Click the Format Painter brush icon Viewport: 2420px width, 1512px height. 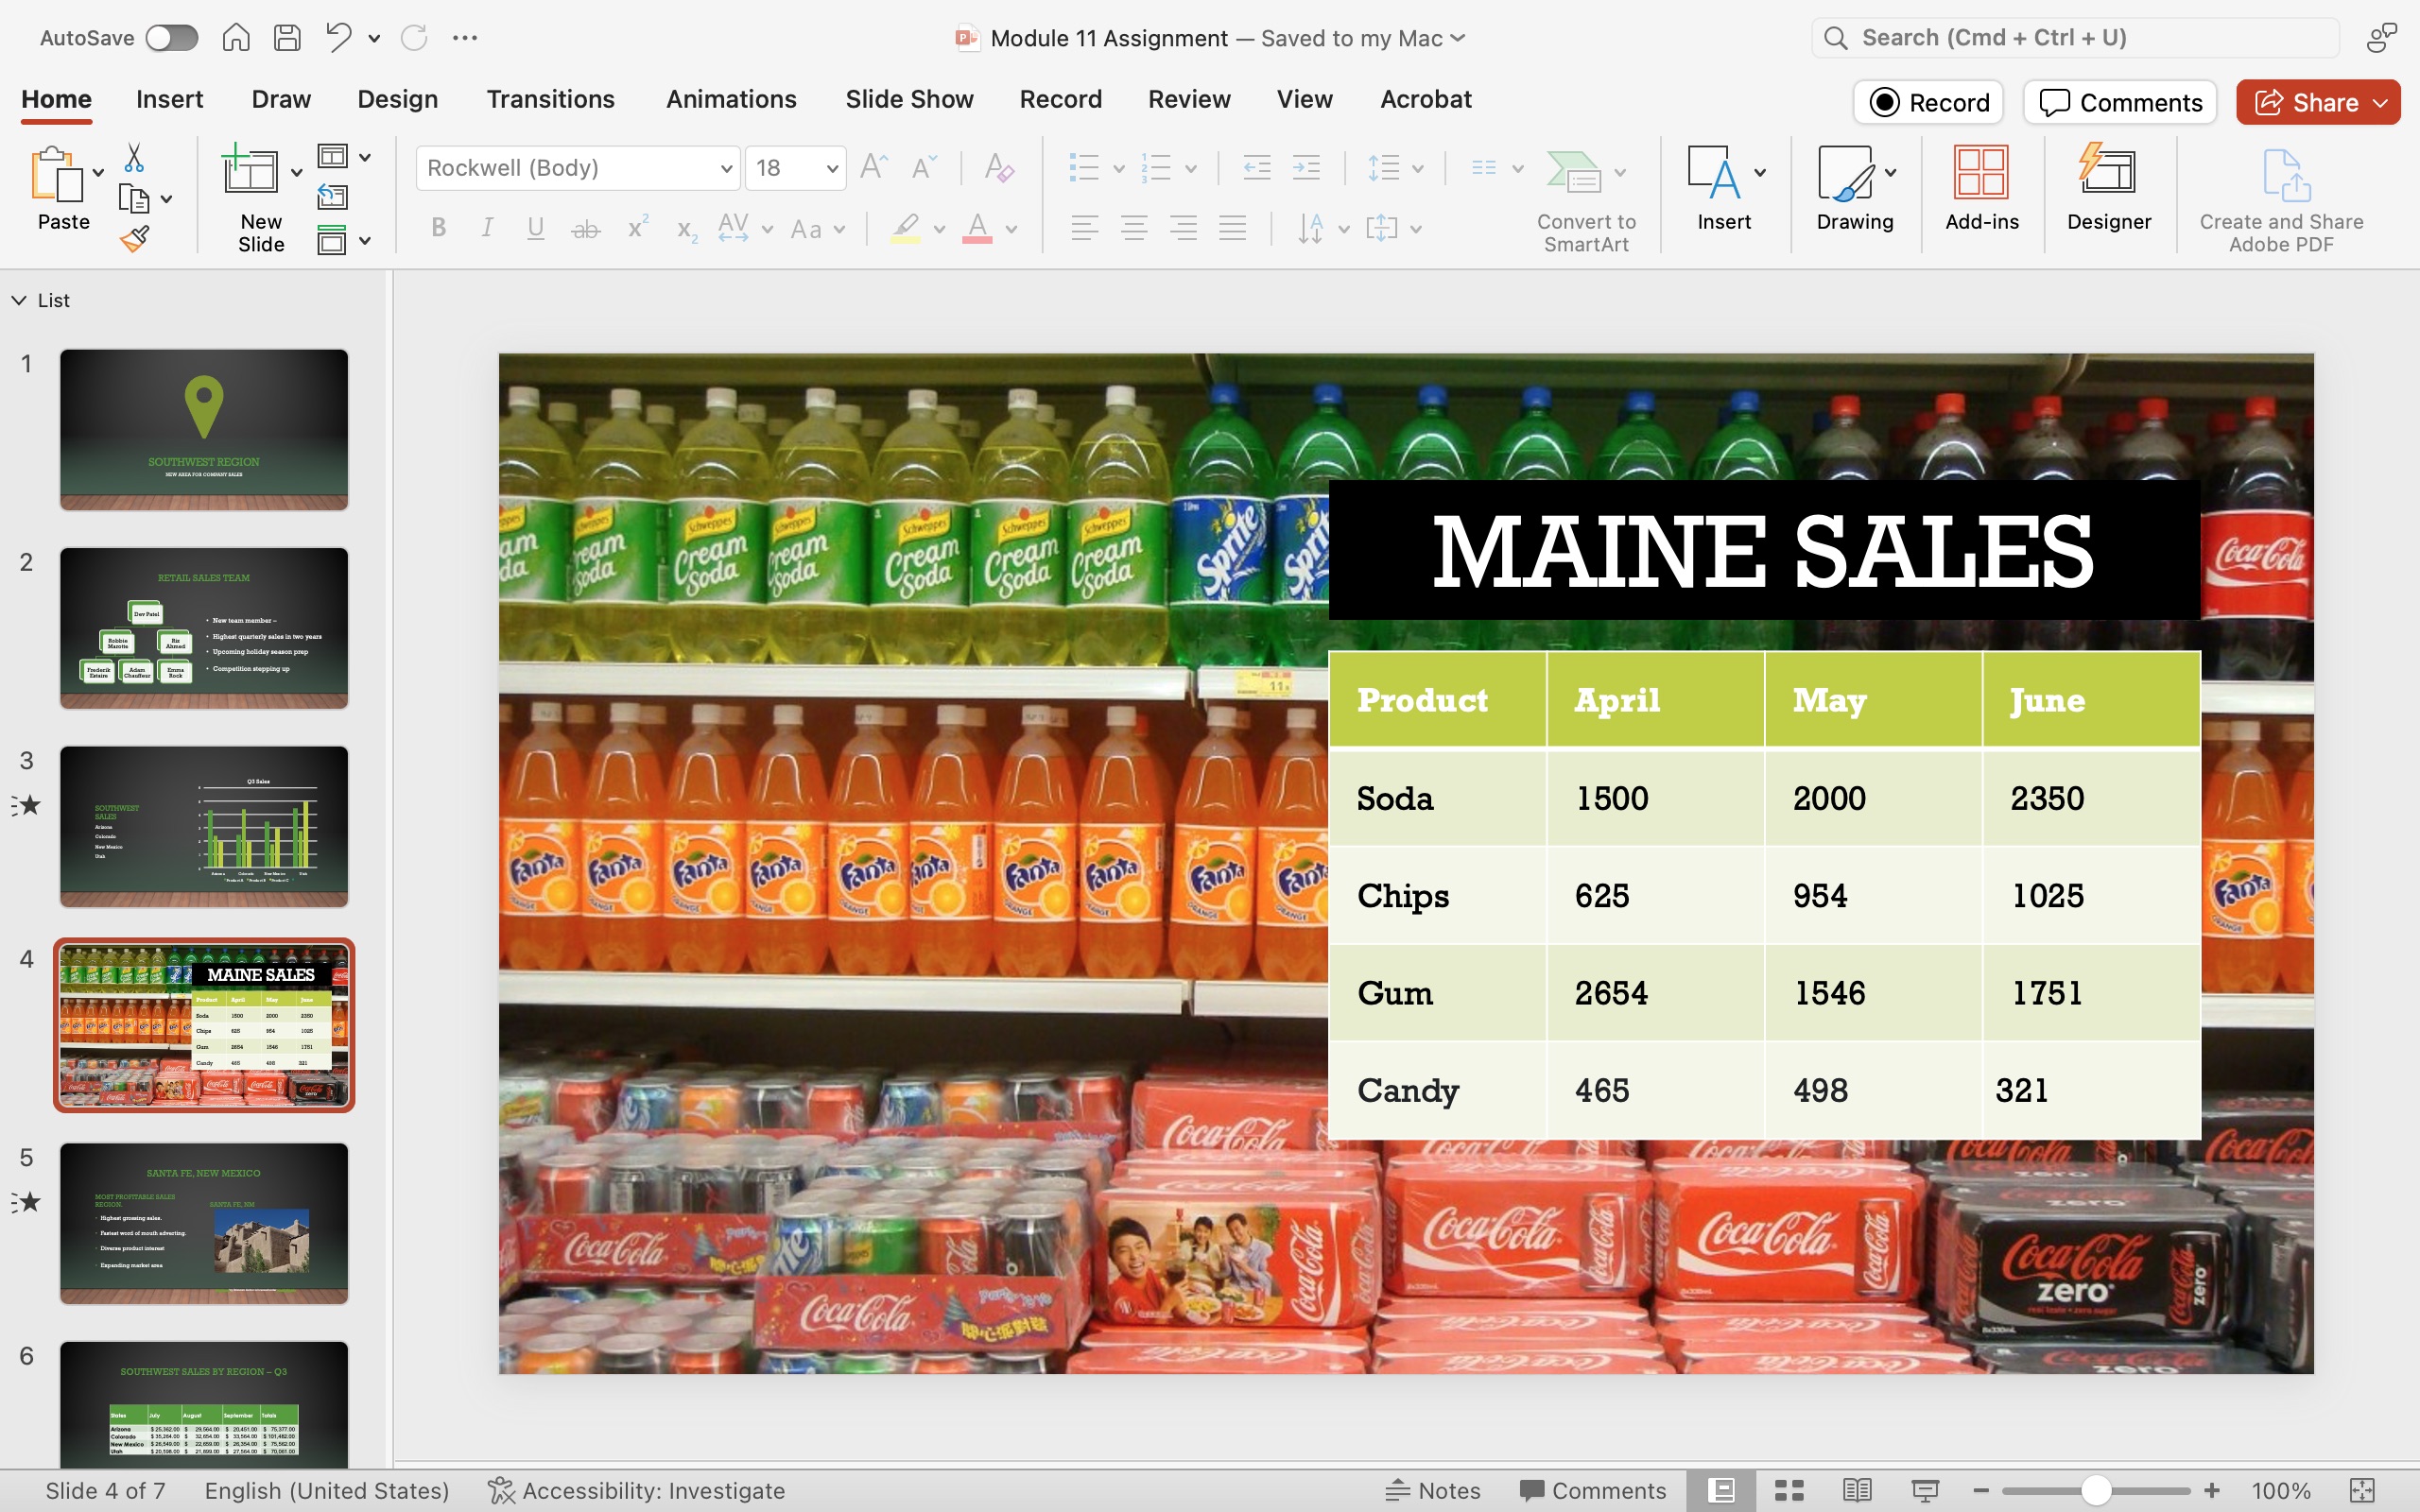tap(134, 238)
